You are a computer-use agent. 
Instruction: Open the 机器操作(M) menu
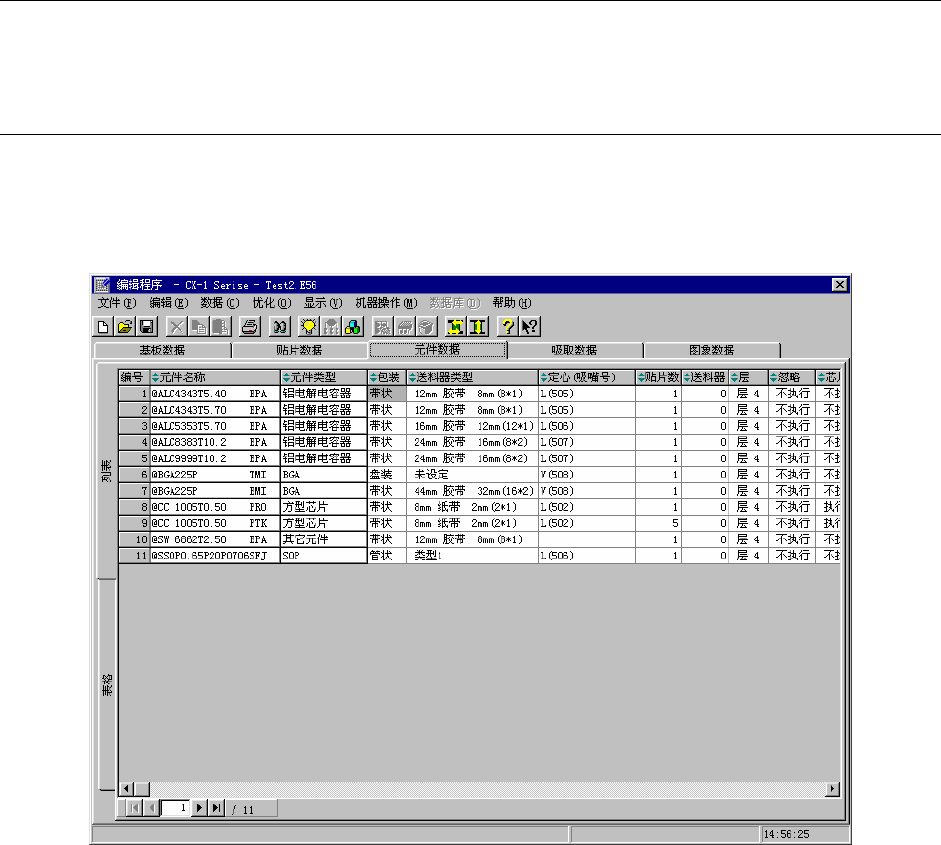pyautogui.click(x=386, y=303)
